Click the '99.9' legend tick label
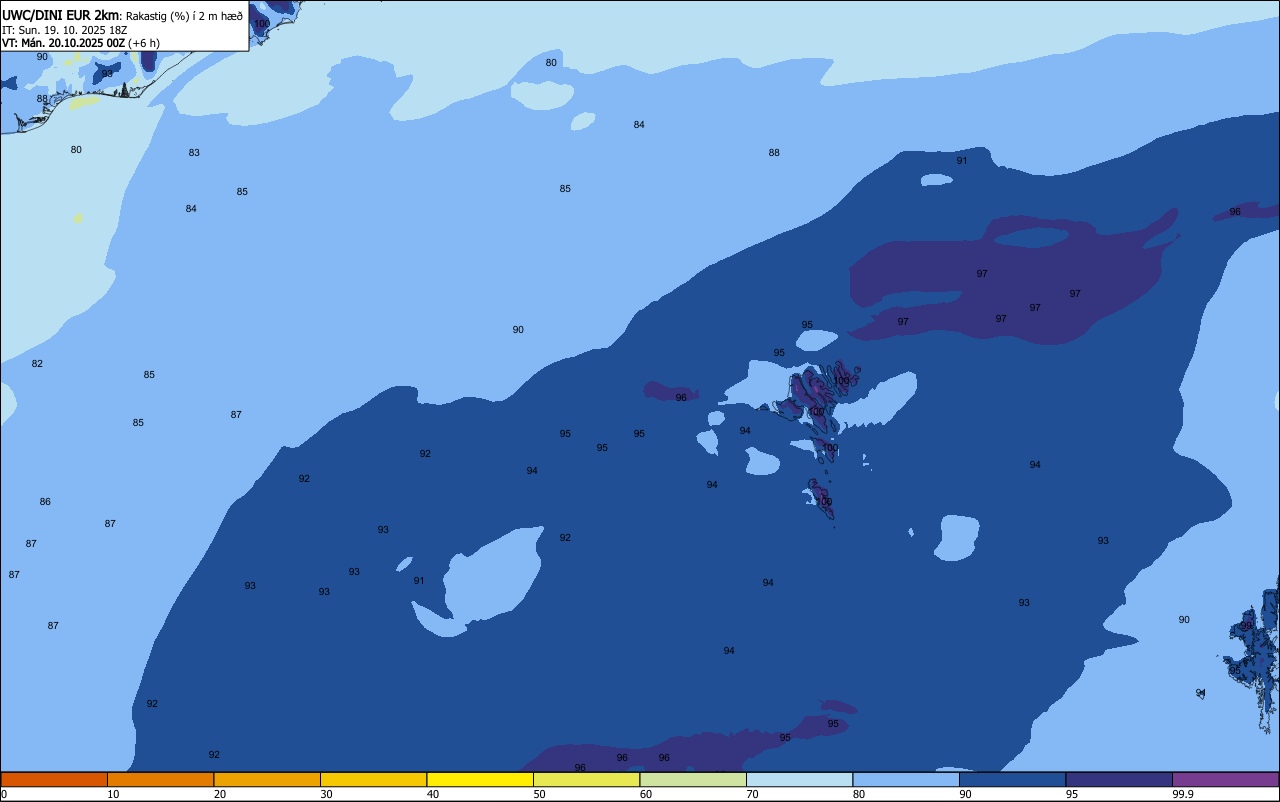 click(1183, 794)
